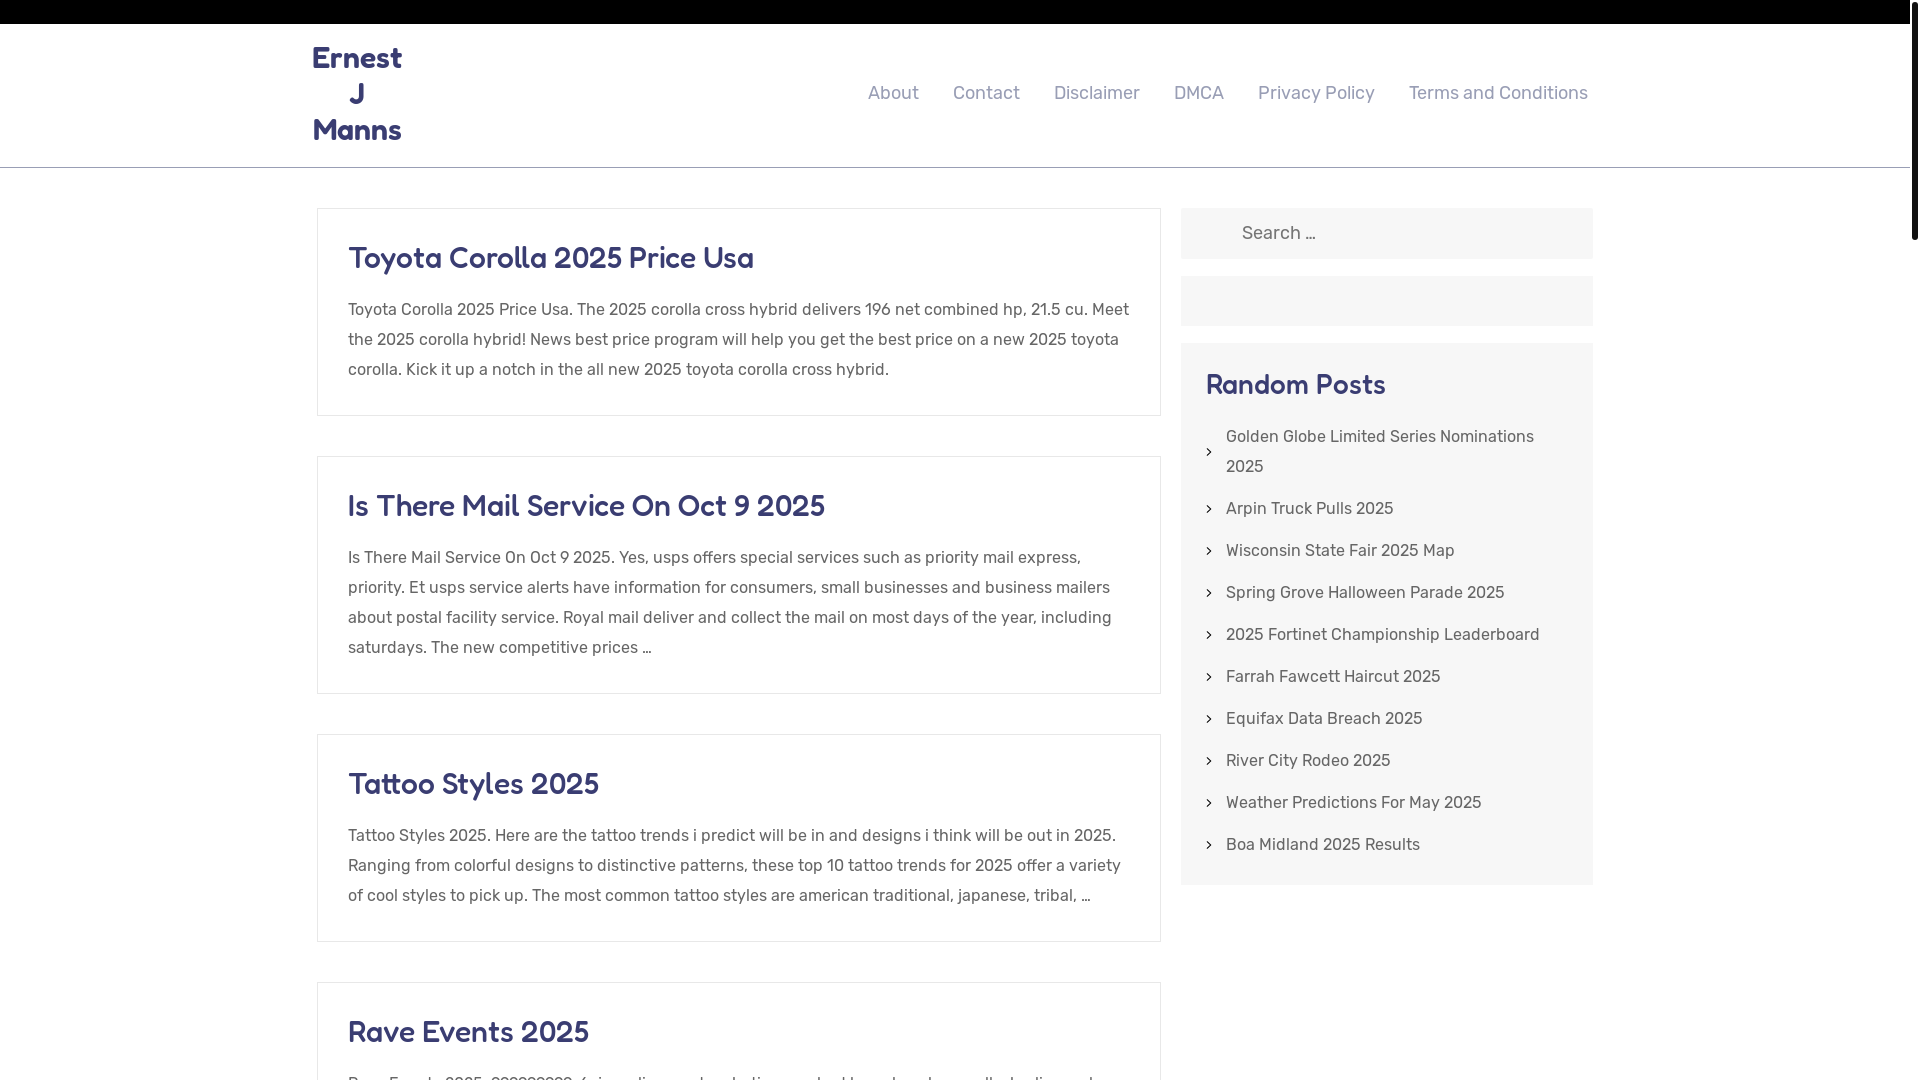The height and width of the screenshot is (1080, 1920).
Task: Open Wisconsin State Fair 2025 Map link
Action: point(1340,551)
